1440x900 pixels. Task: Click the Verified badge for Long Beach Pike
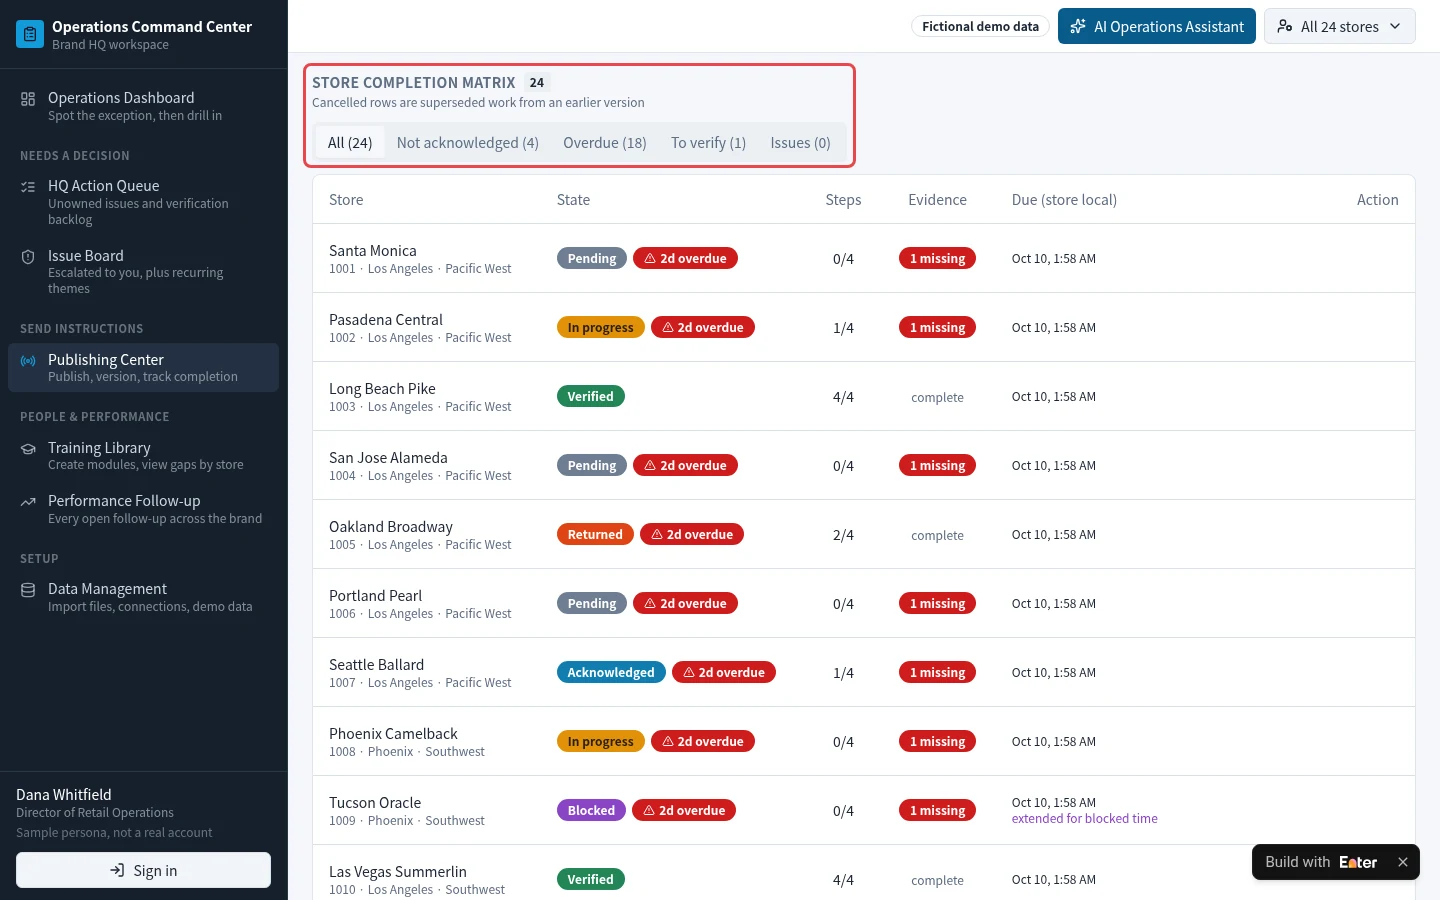pyautogui.click(x=590, y=396)
